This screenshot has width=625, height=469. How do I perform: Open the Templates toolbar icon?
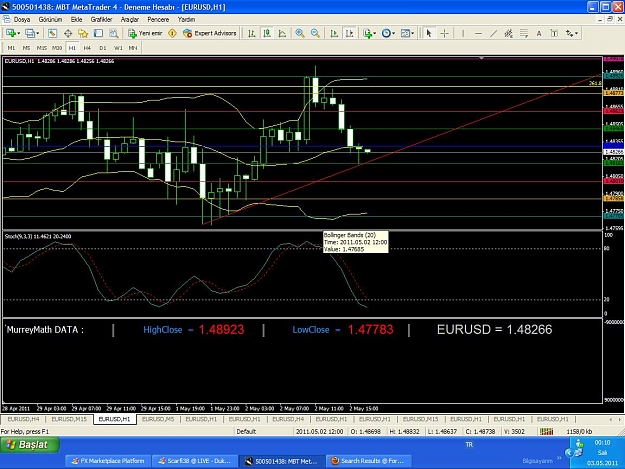[405, 33]
